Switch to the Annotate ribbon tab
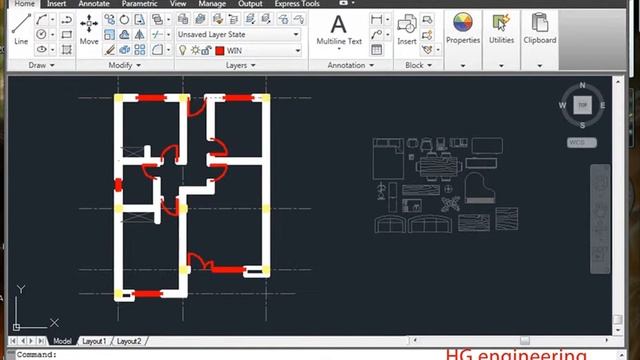This screenshot has height=360, width=640. [94, 4]
